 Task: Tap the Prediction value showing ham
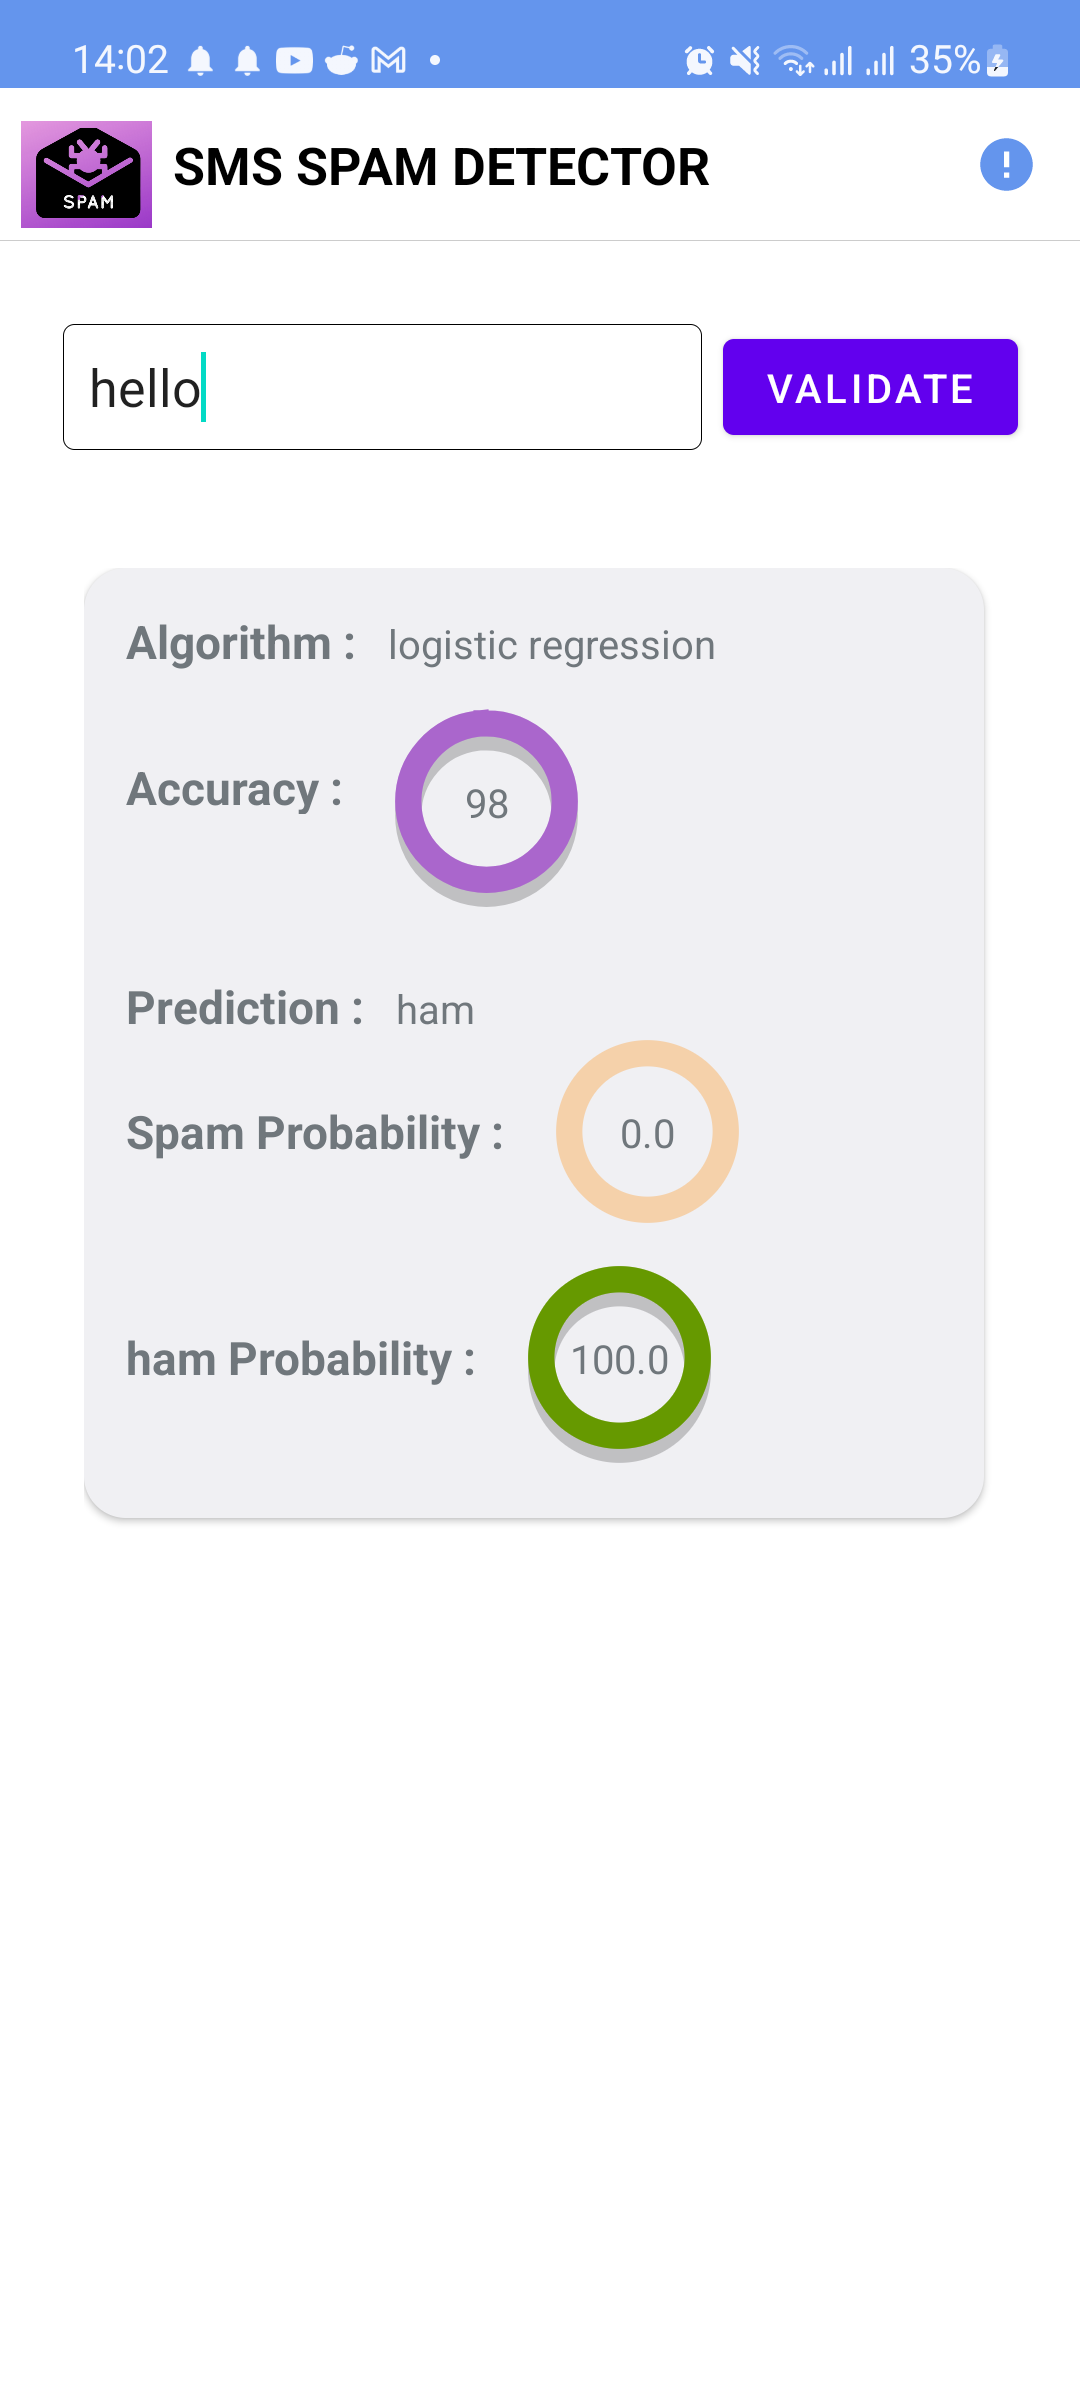435,1010
